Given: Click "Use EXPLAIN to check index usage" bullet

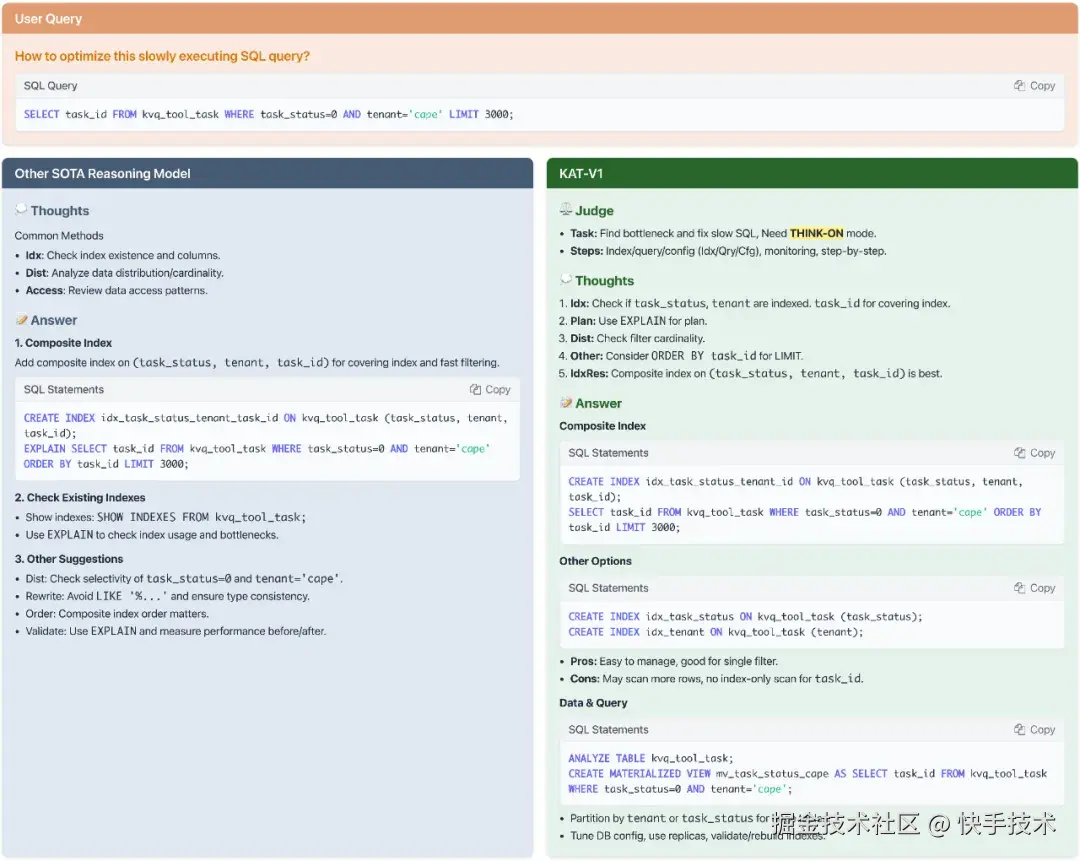Looking at the screenshot, I should [152, 535].
